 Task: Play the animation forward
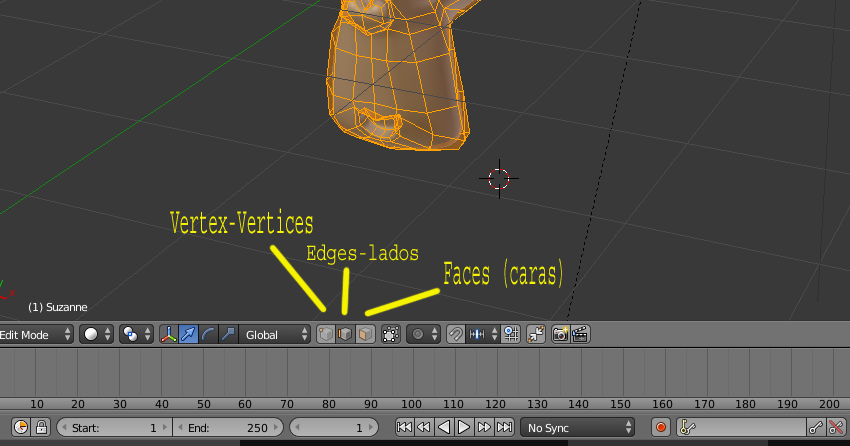pyautogui.click(x=464, y=428)
